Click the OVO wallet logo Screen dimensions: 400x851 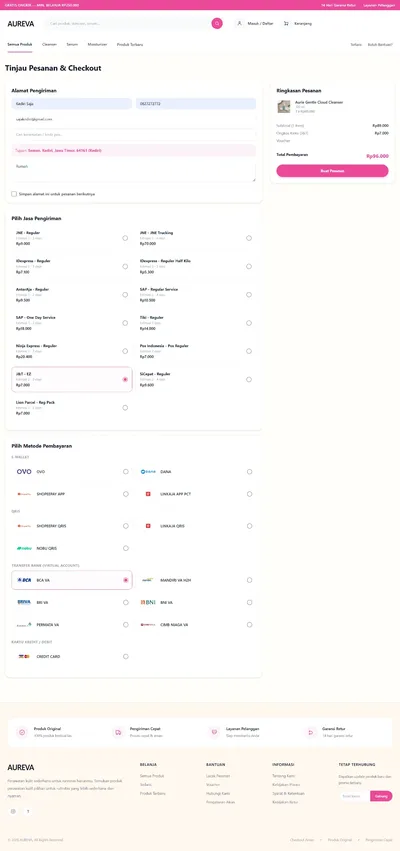click(x=24, y=472)
